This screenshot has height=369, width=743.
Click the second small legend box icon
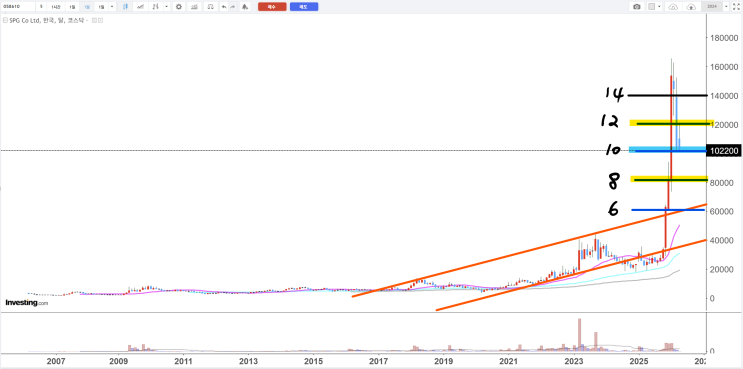point(100,20)
